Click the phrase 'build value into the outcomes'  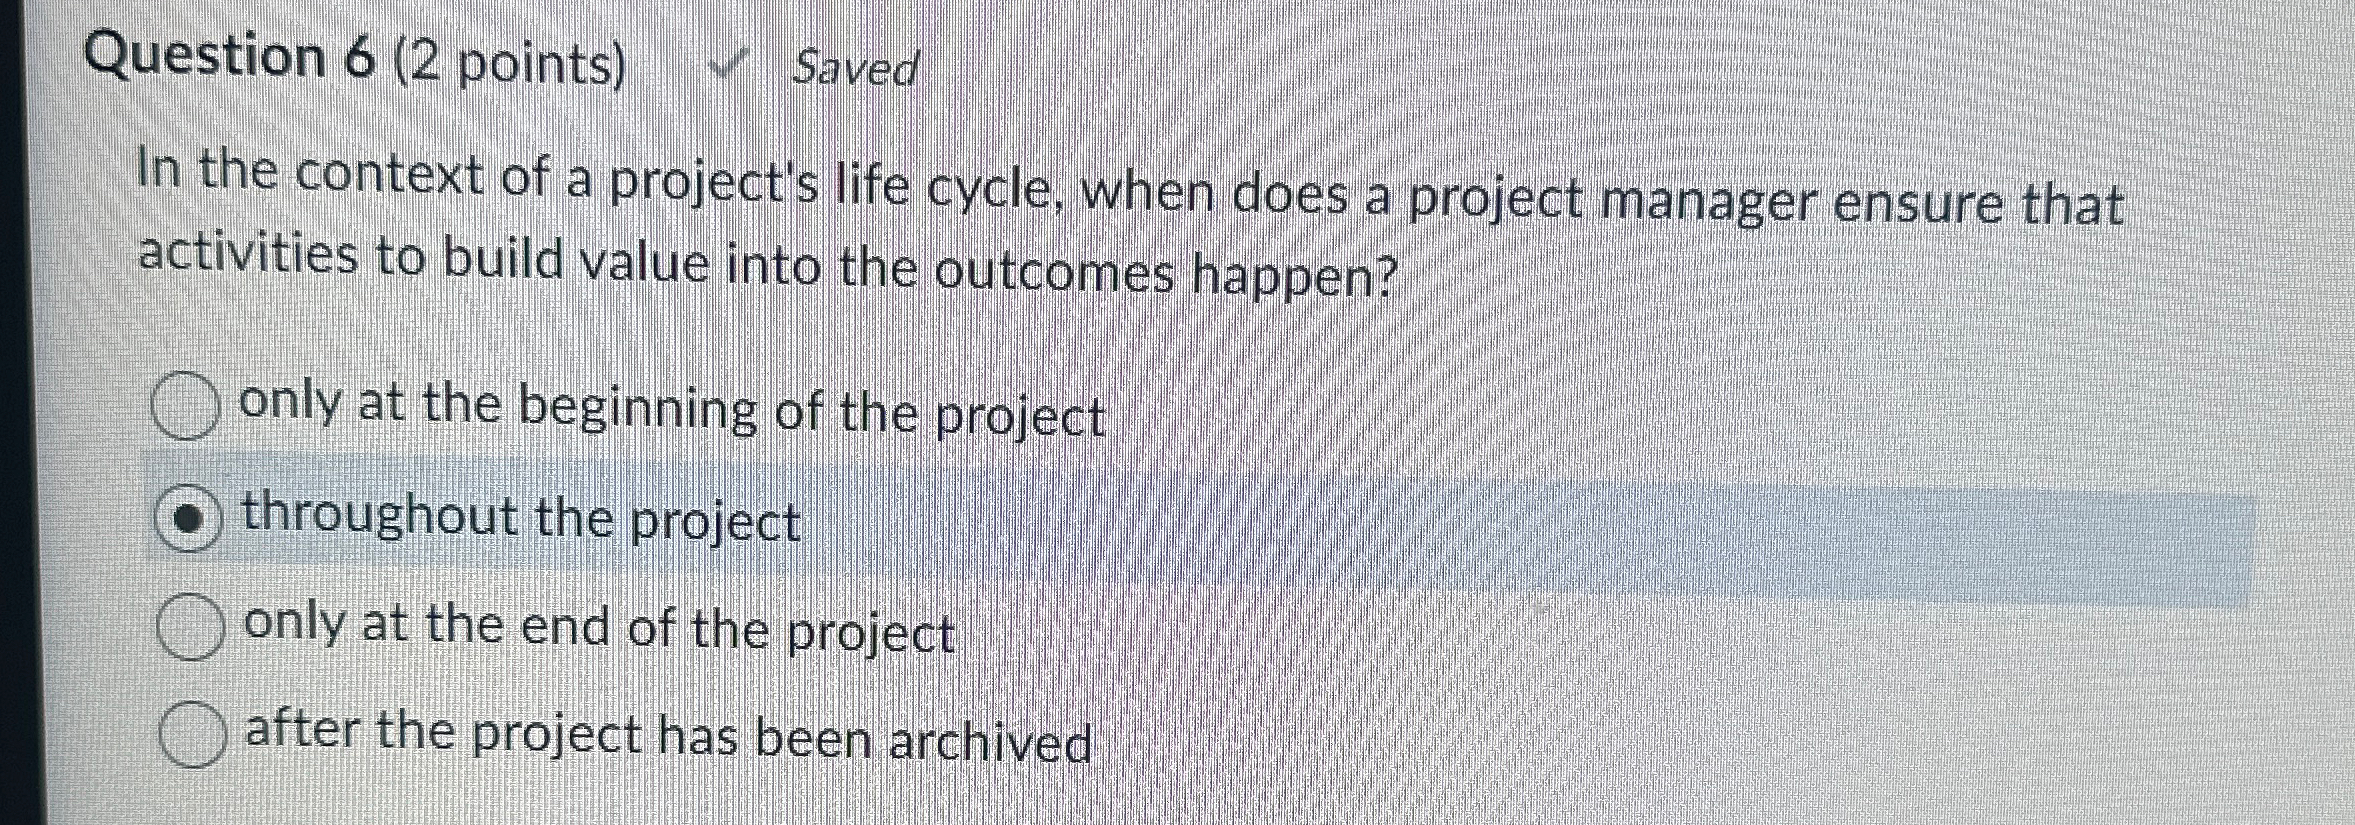click(768, 266)
